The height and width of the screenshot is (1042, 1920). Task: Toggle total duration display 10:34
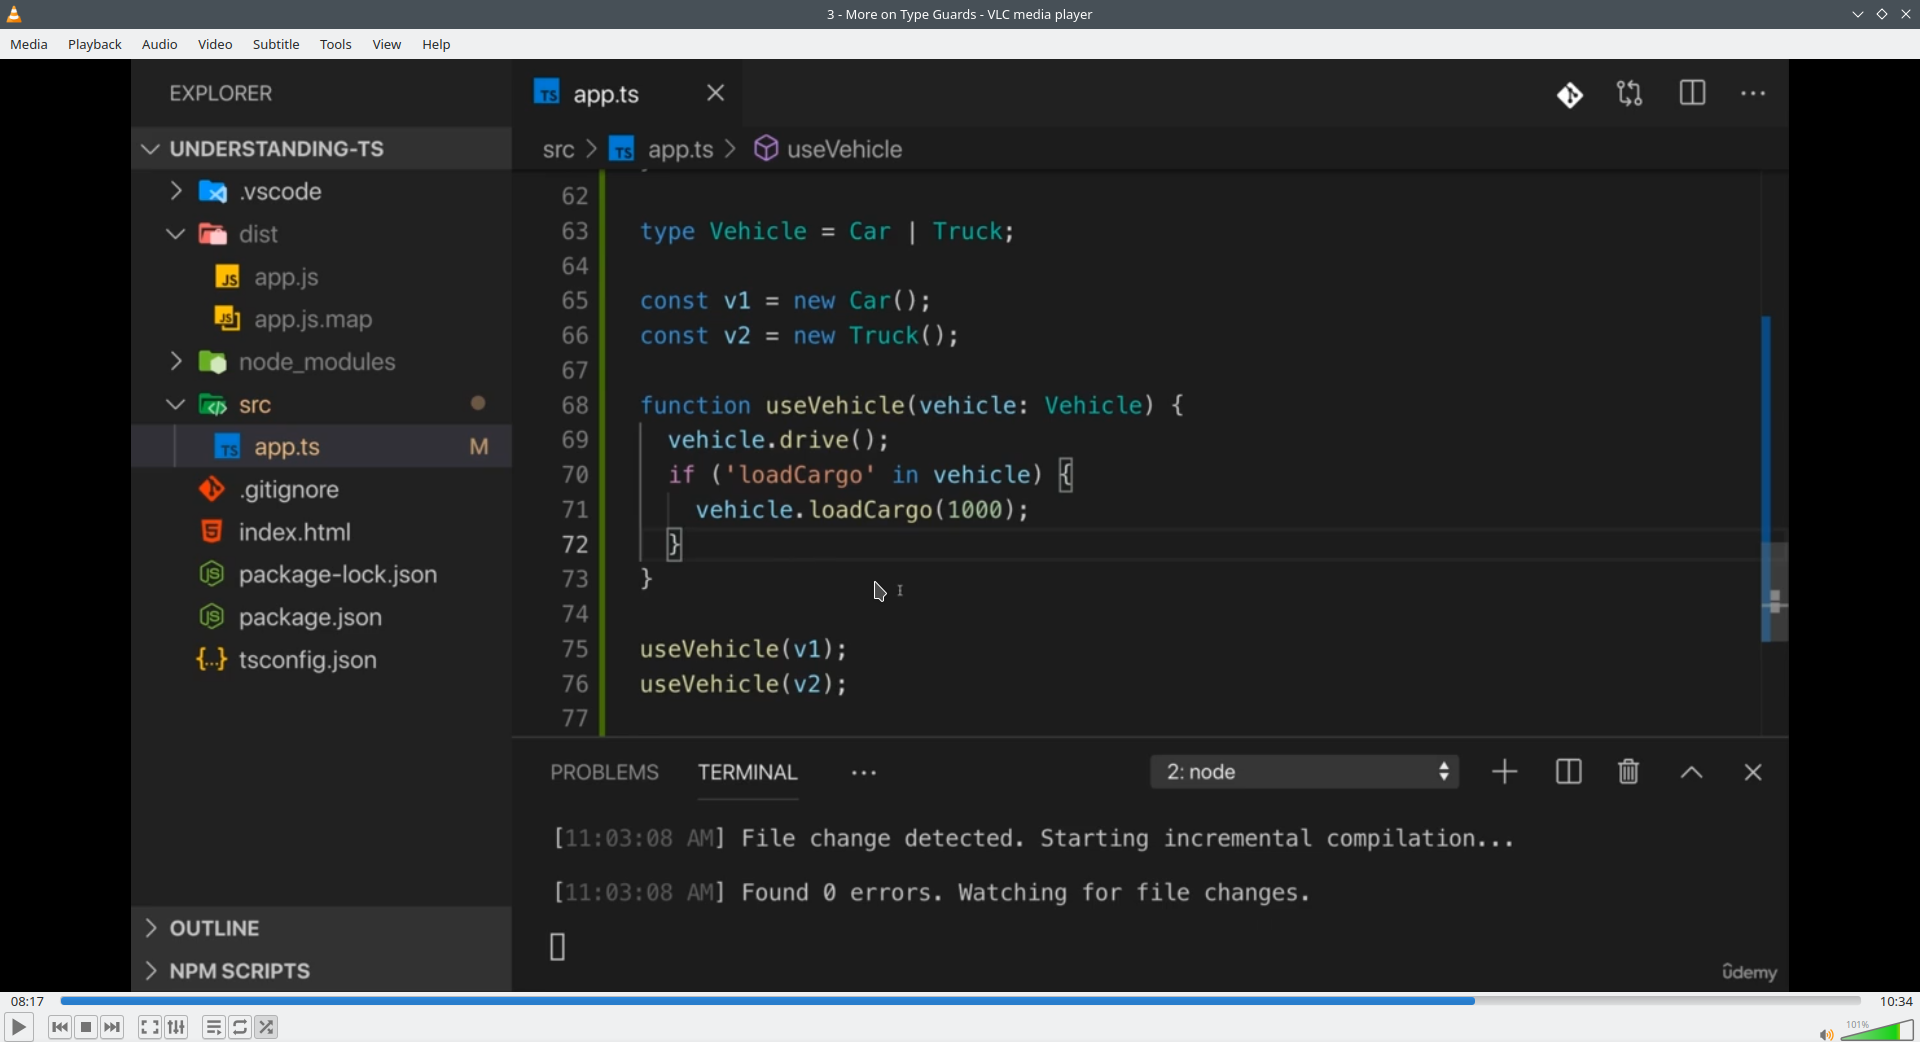[1896, 1001]
